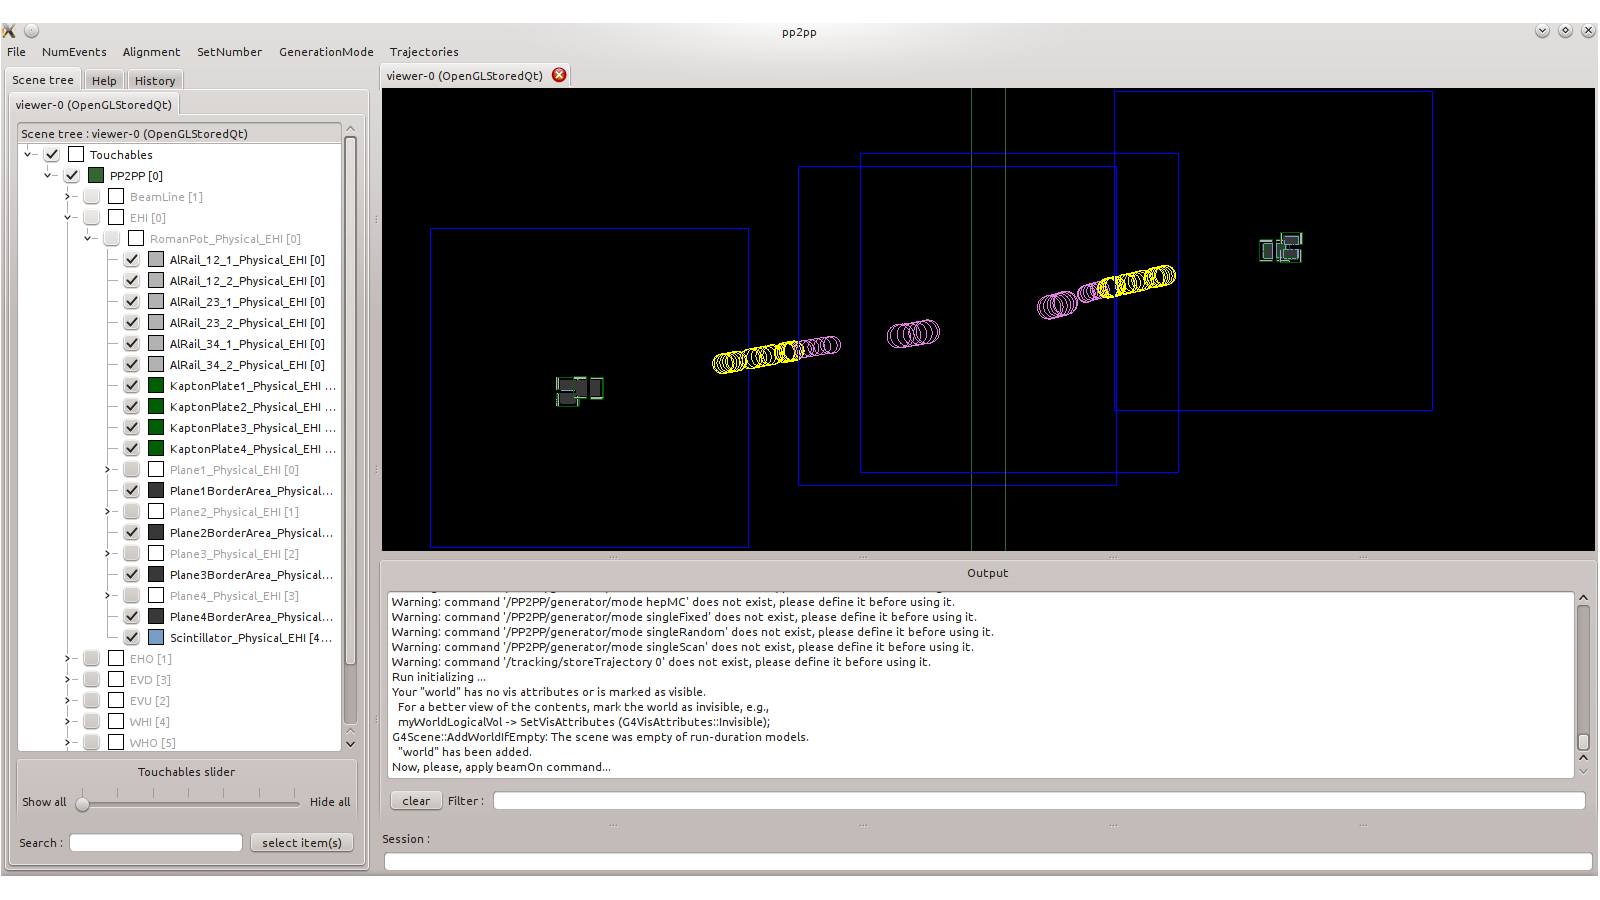
Task: Click the white Touchables color swatch
Action: tap(76, 155)
